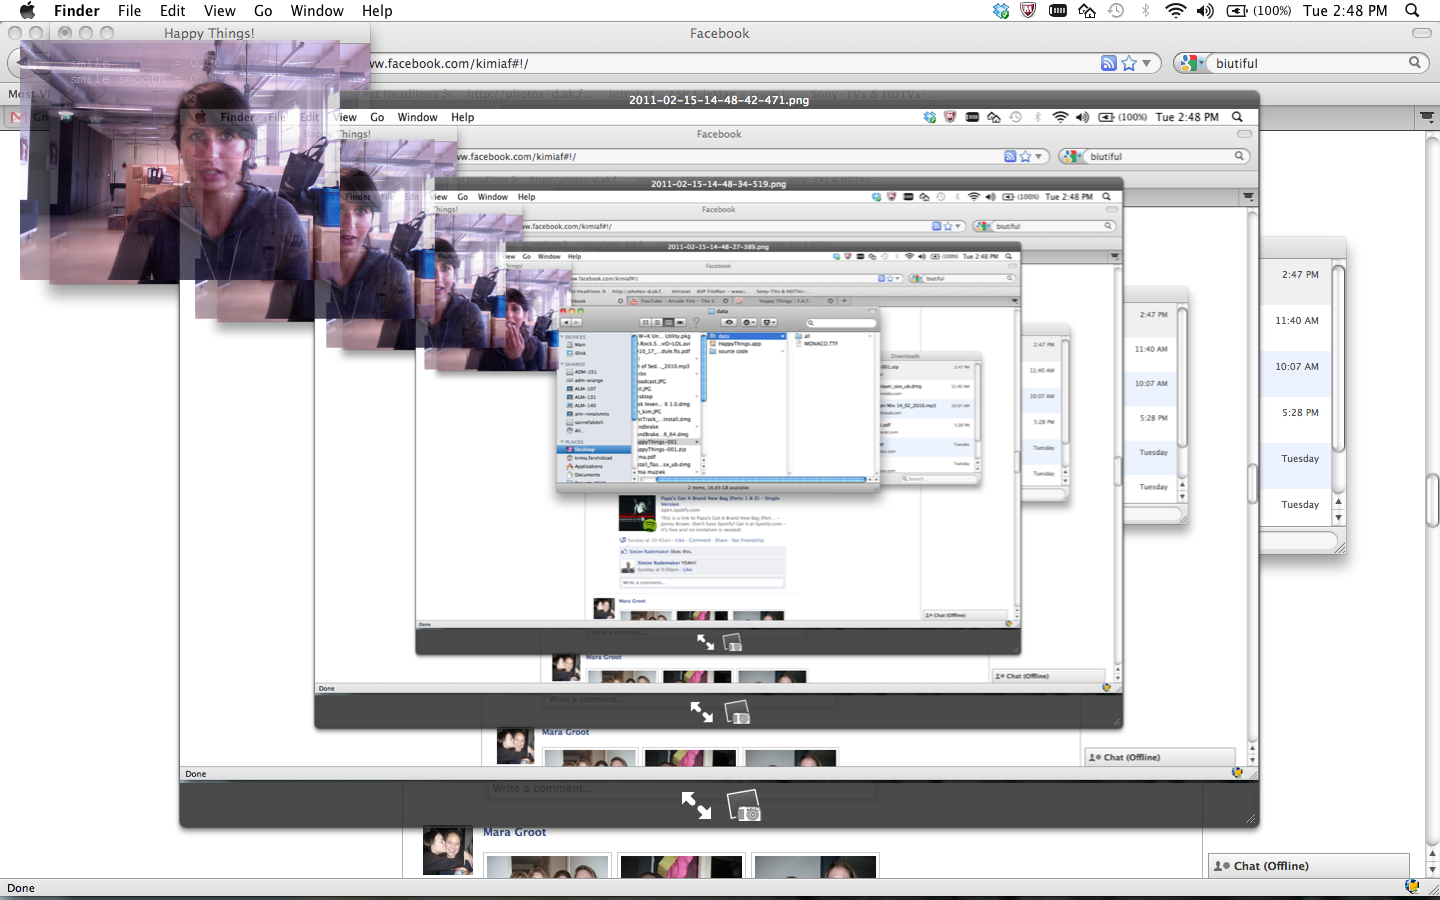The width and height of the screenshot is (1440, 900).
Task: Toggle the browser toolbar with the top-right pill button
Action: (1421, 33)
